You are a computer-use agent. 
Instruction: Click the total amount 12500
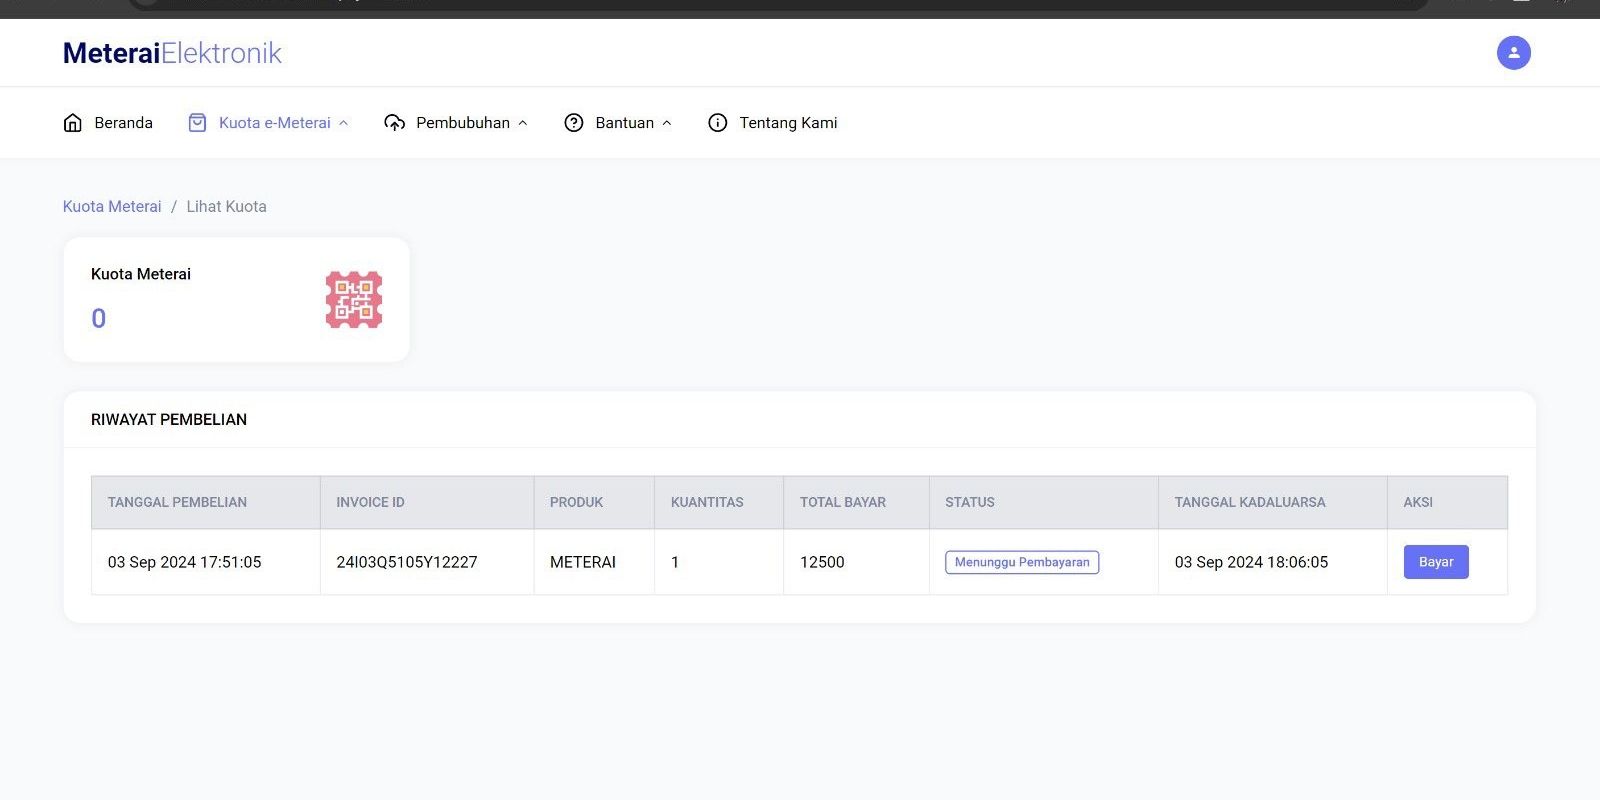click(822, 562)
